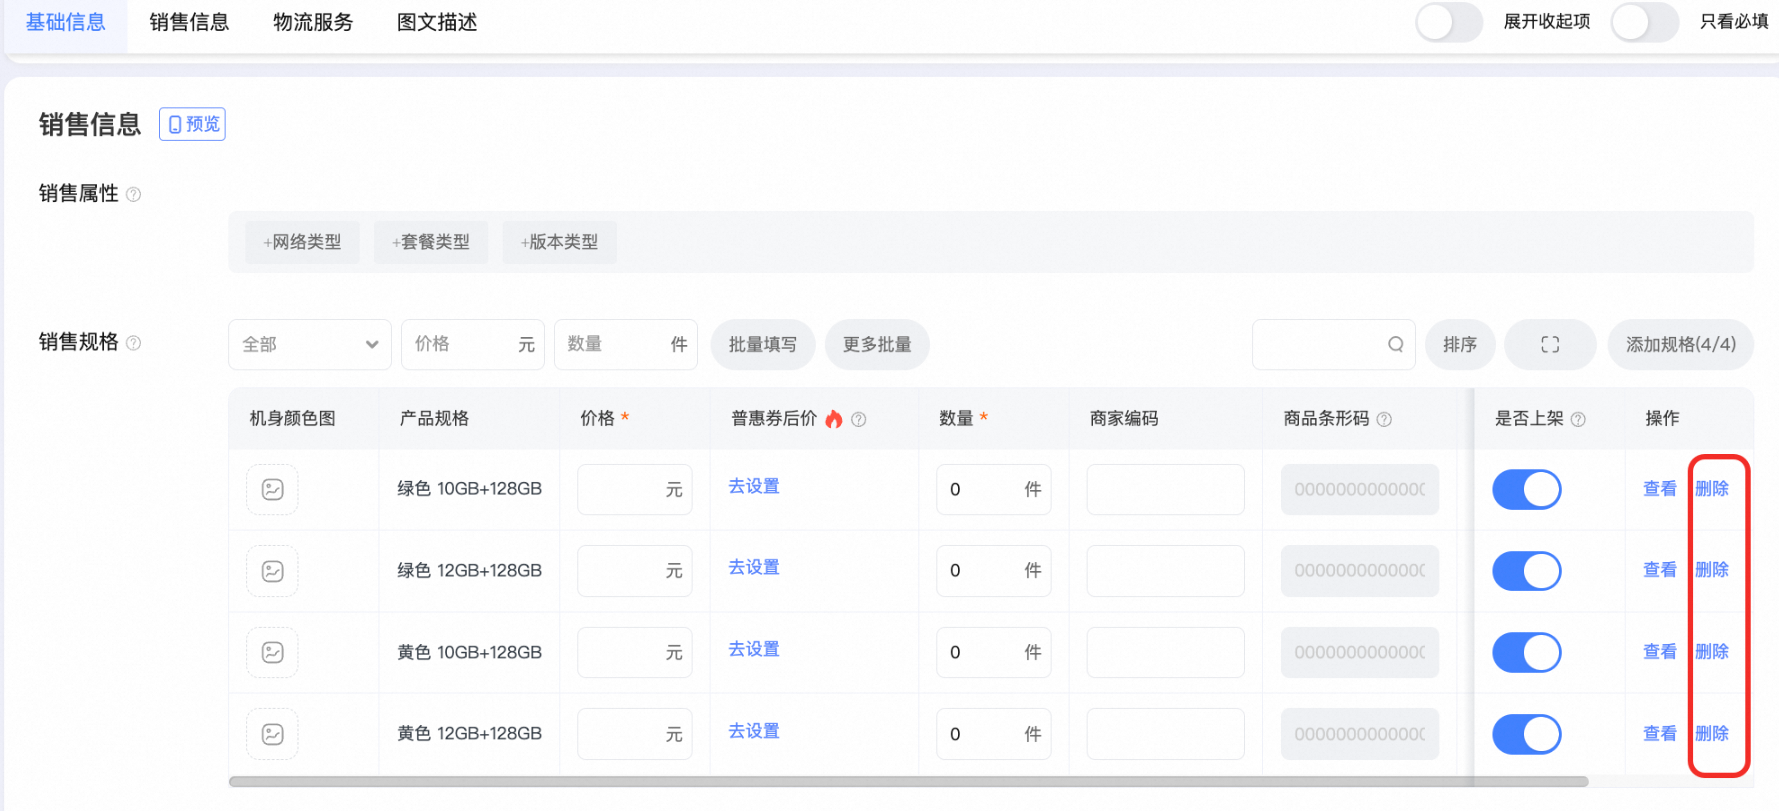The height and width of the screenshot is (811, 1779).
Task: Switch to the 销售信息 tab
Action: coord(189,22)
